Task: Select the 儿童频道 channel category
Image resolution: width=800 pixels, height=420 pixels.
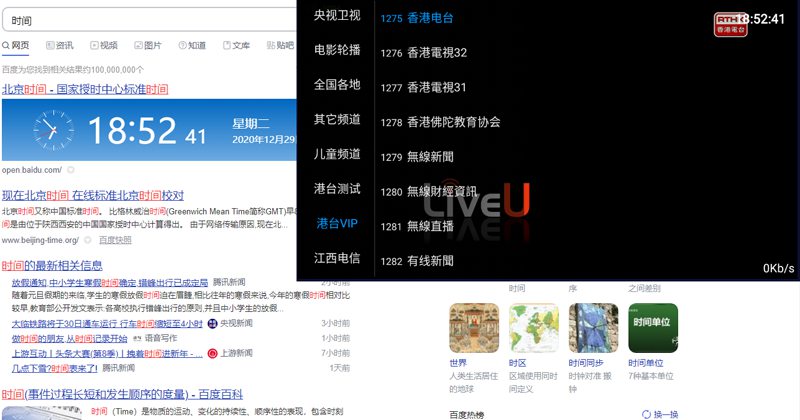Action: click(336, 154)
